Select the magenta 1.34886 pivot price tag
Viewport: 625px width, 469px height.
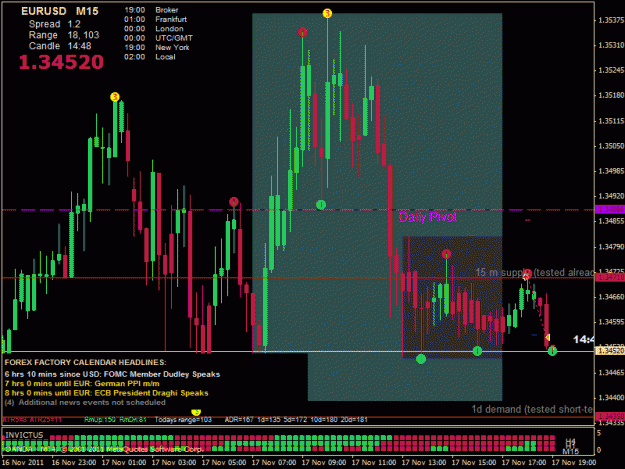pyautogui.click(x=609, y=209)
